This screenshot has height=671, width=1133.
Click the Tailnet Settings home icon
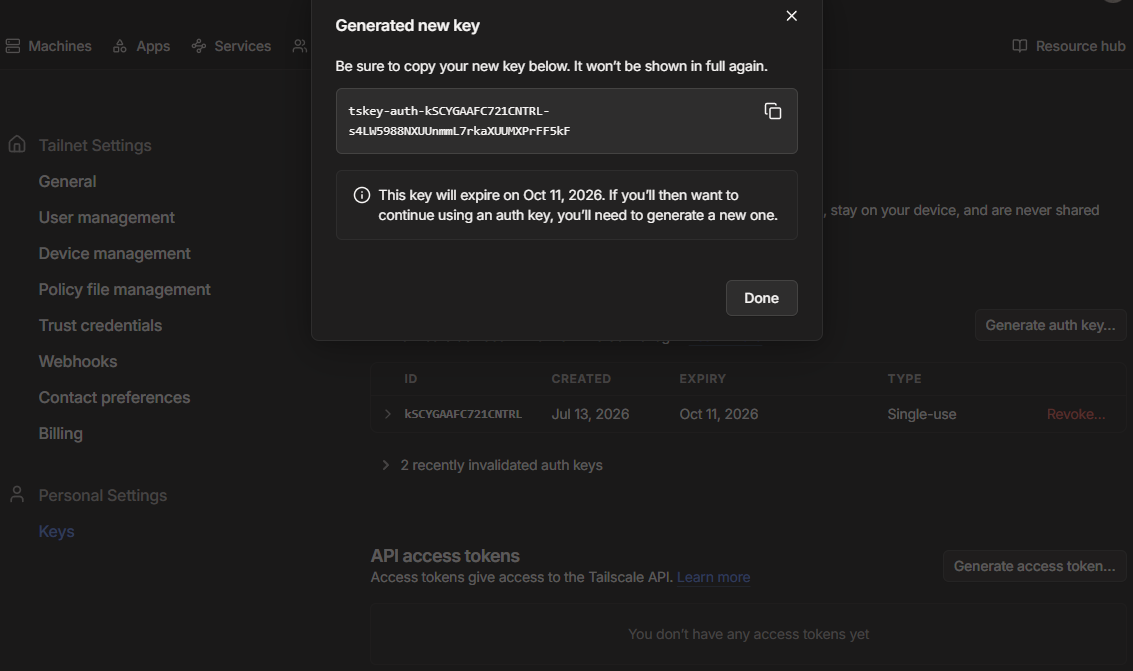(x=17, y=144)
